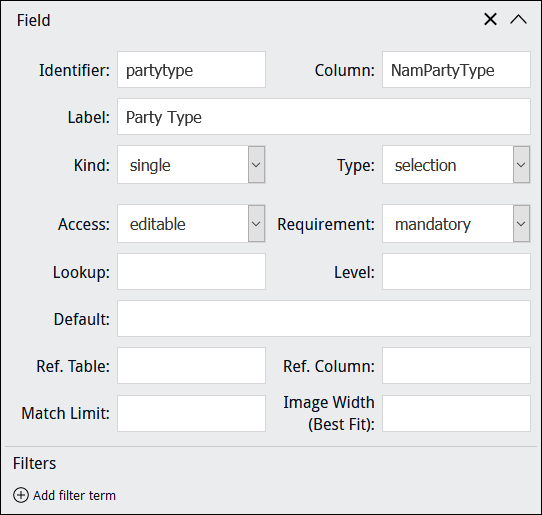Image resolution: width=542 pixels, height=515 pixels.
Task: Collapse the Field panel using the chevron
Action: click(518, 19)
